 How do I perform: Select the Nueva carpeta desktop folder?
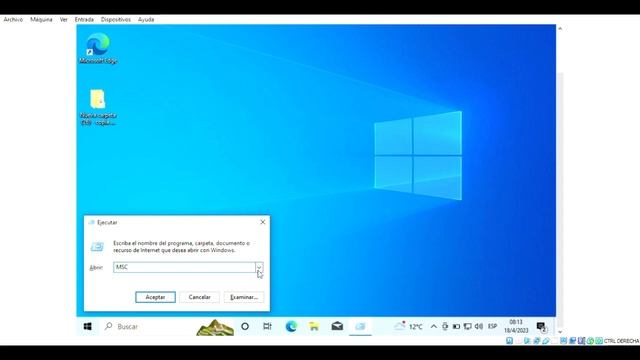[x=98, y=107]
